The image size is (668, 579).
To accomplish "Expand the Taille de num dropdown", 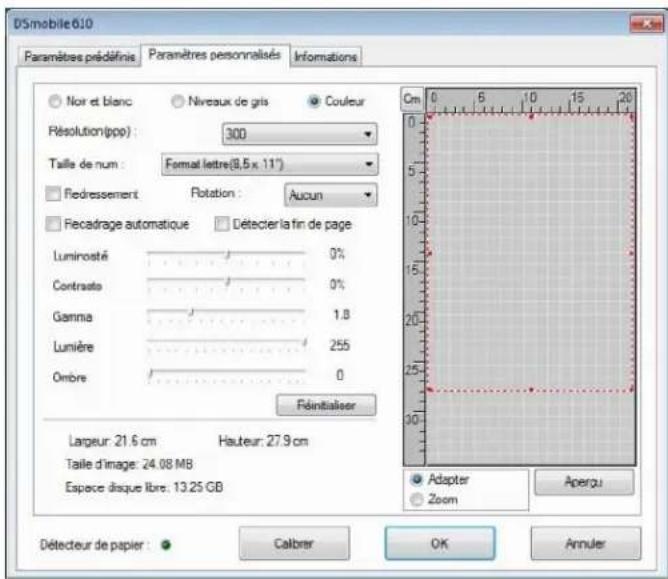I will click(x=269, y=164).
